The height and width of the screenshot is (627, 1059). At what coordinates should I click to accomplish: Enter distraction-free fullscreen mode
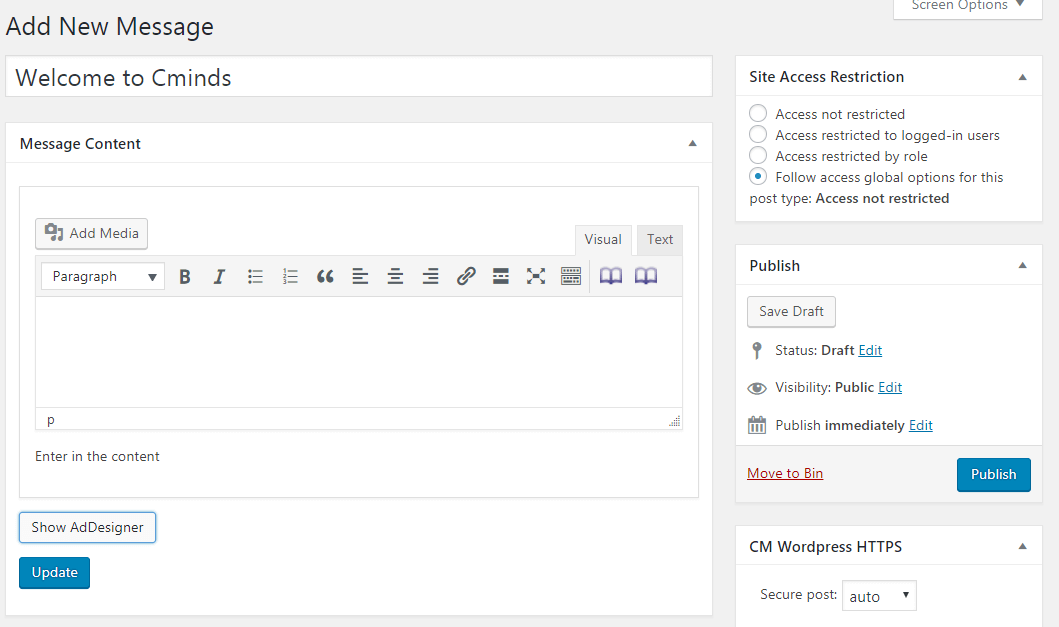click(536, 277)
